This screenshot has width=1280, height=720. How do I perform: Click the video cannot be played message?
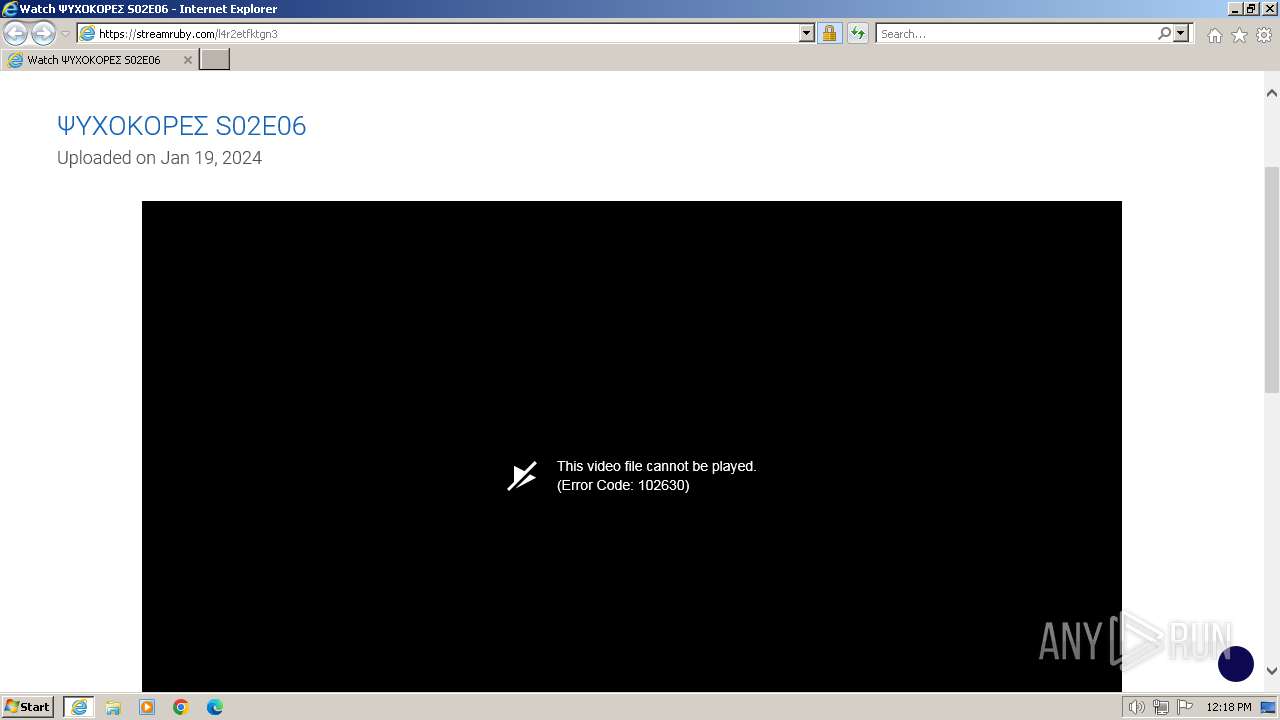656,466
